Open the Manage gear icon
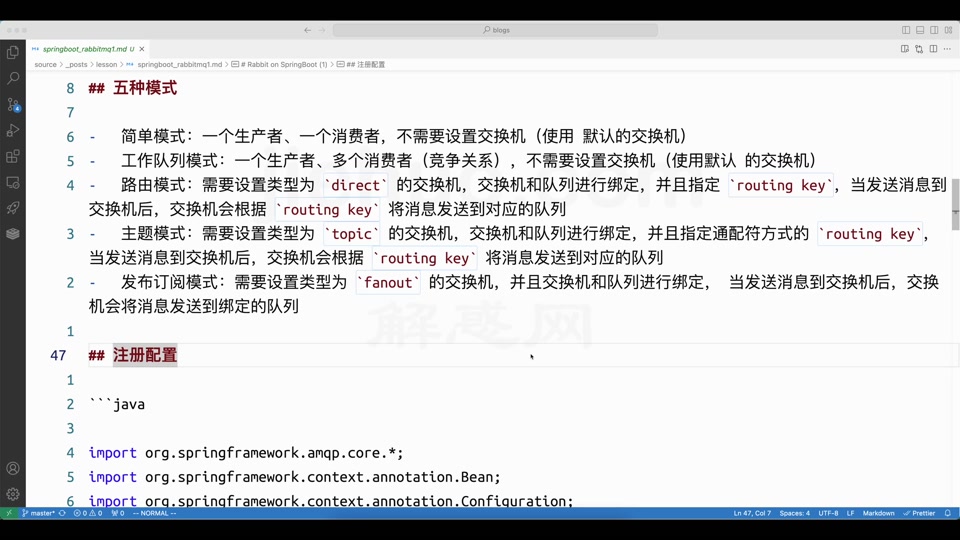Screen dimensions: 960x540 [x=13, y=494]
